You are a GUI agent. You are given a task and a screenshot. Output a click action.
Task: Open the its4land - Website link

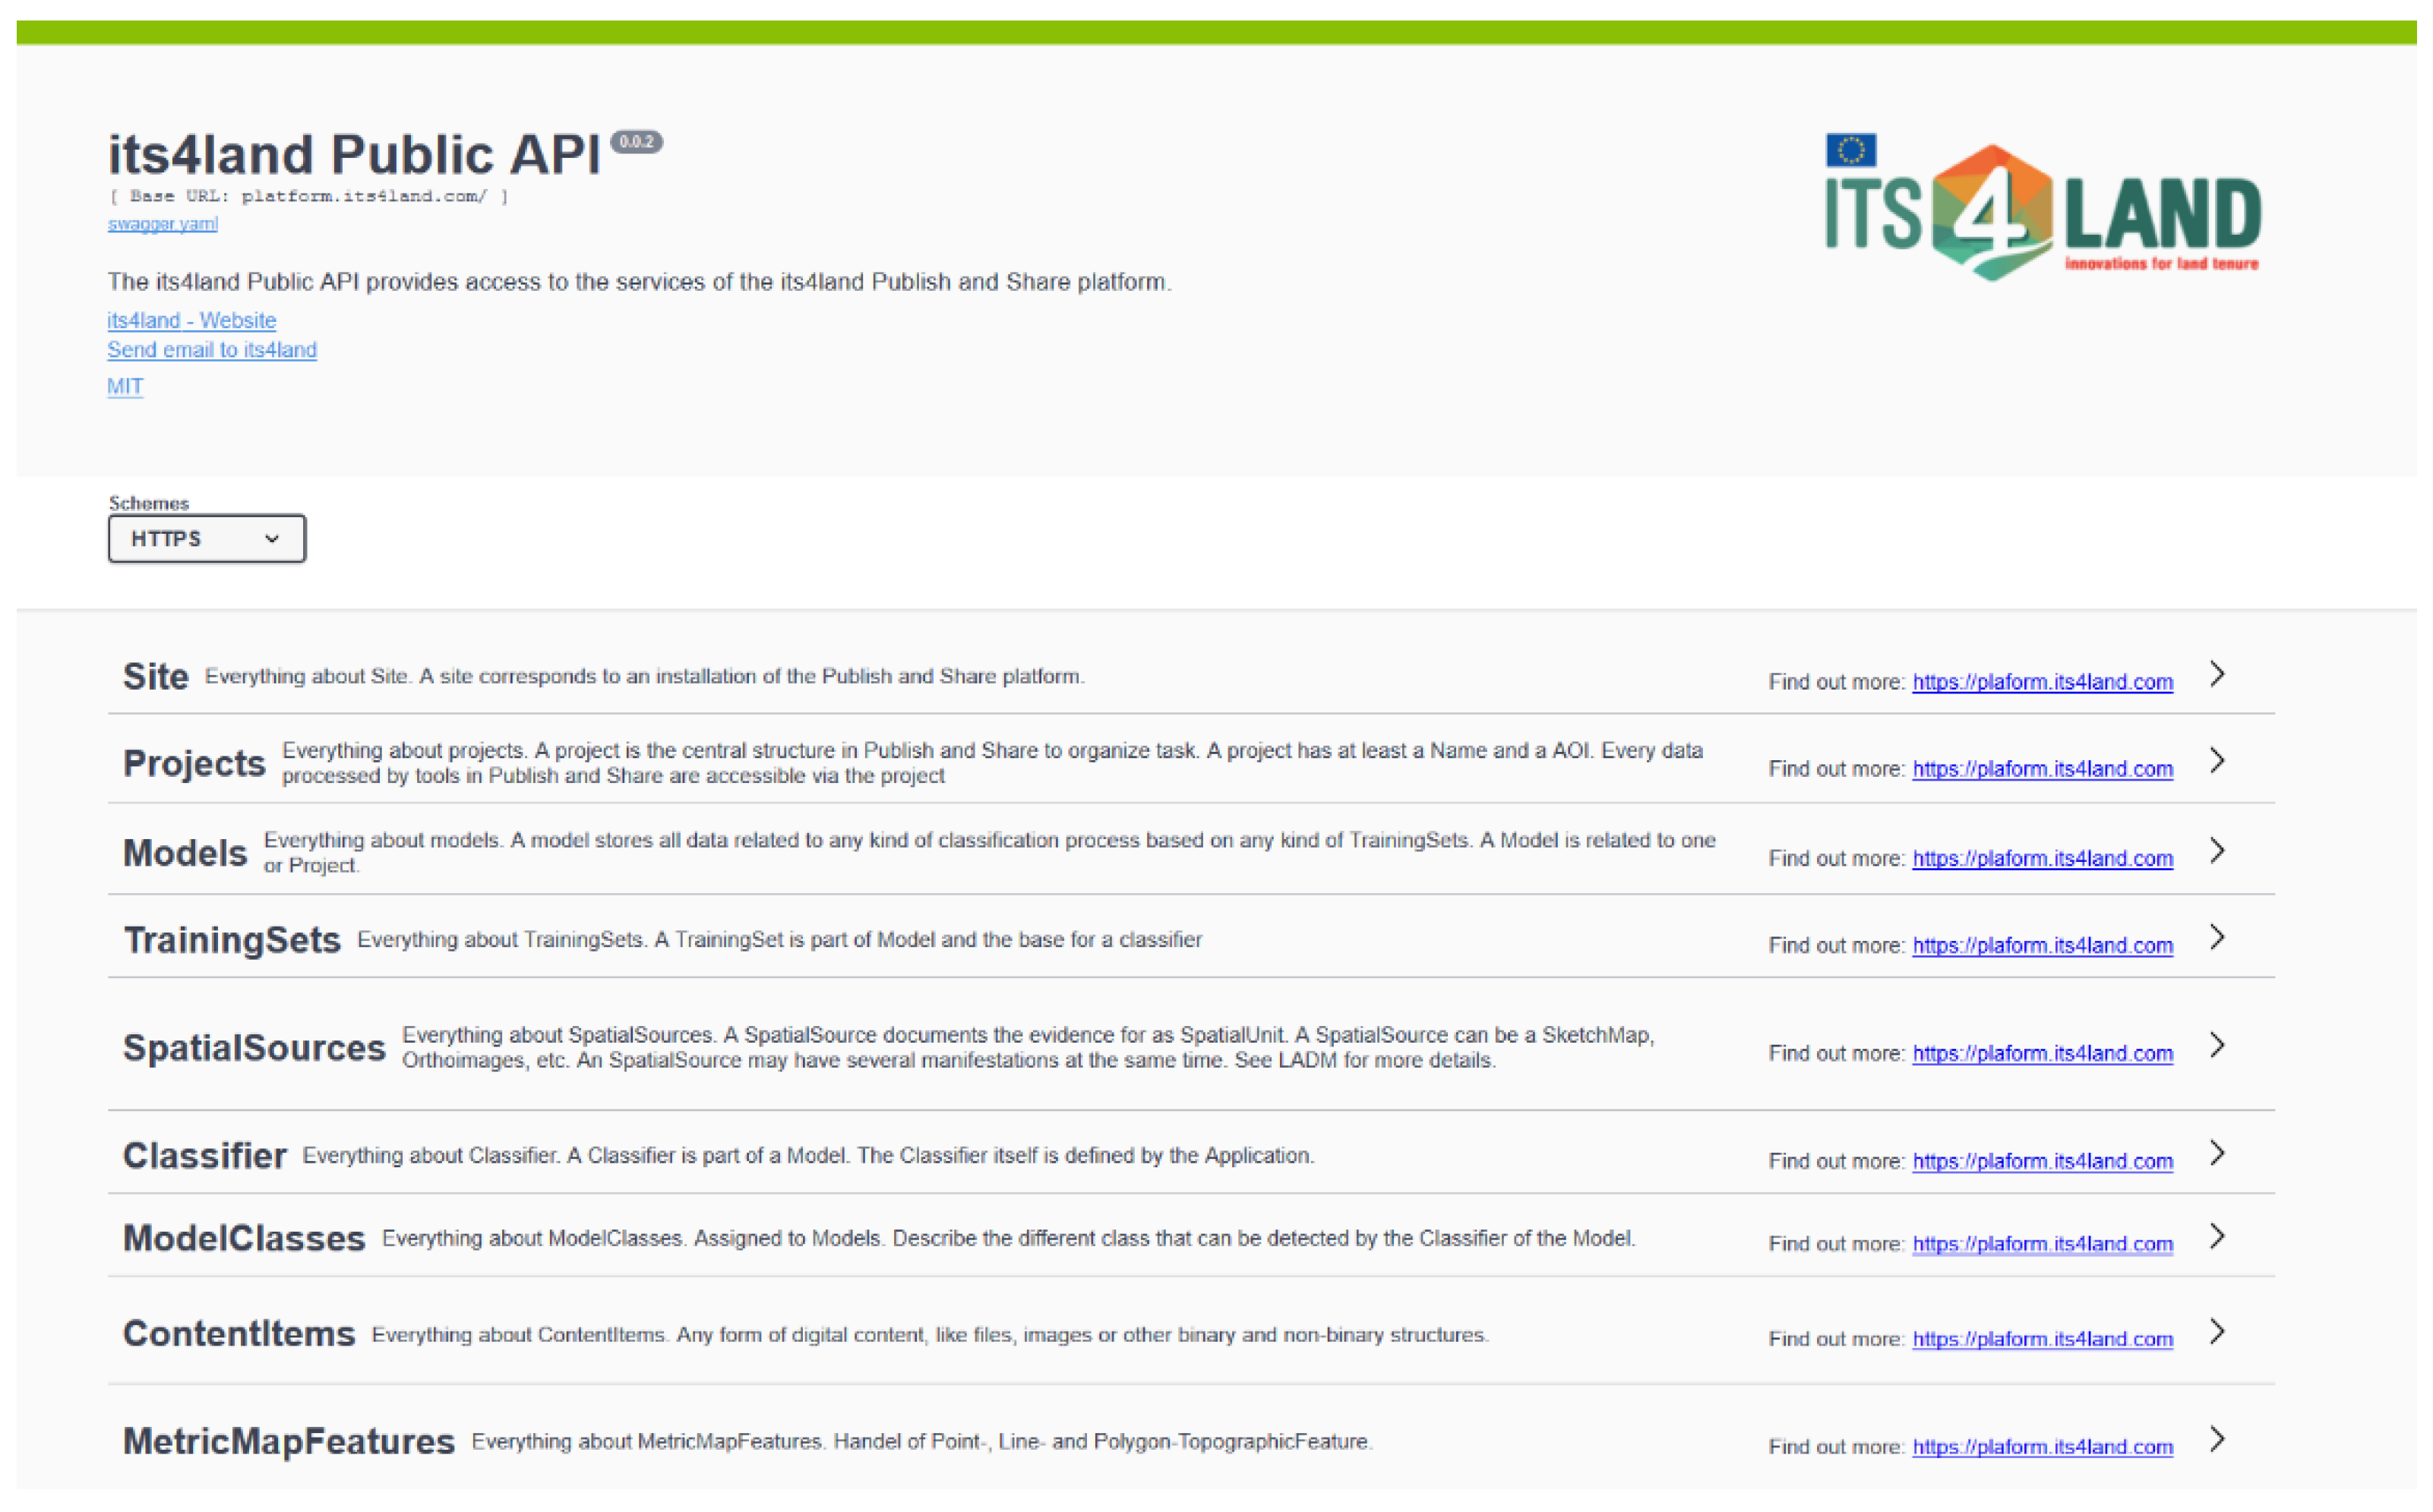click(x=192, y=321)
